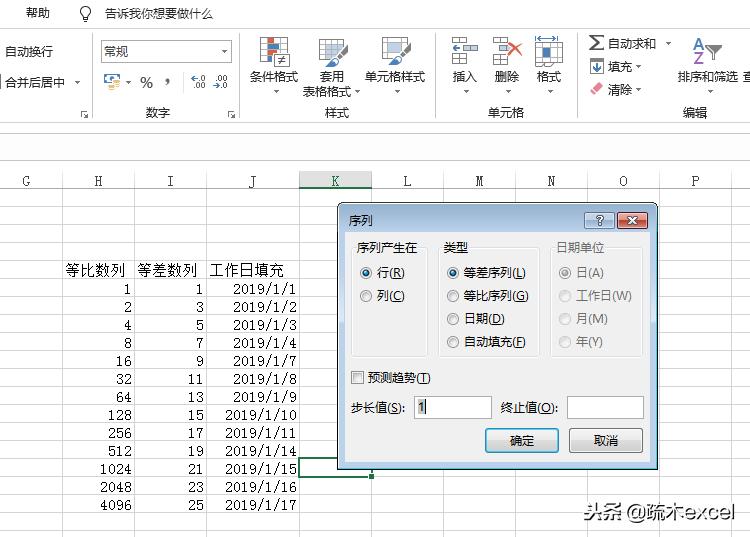Image resolution: width=750 pixels, height=537 pixels.
Task: Click Increase Decimal icon
Action: point(198,82)
